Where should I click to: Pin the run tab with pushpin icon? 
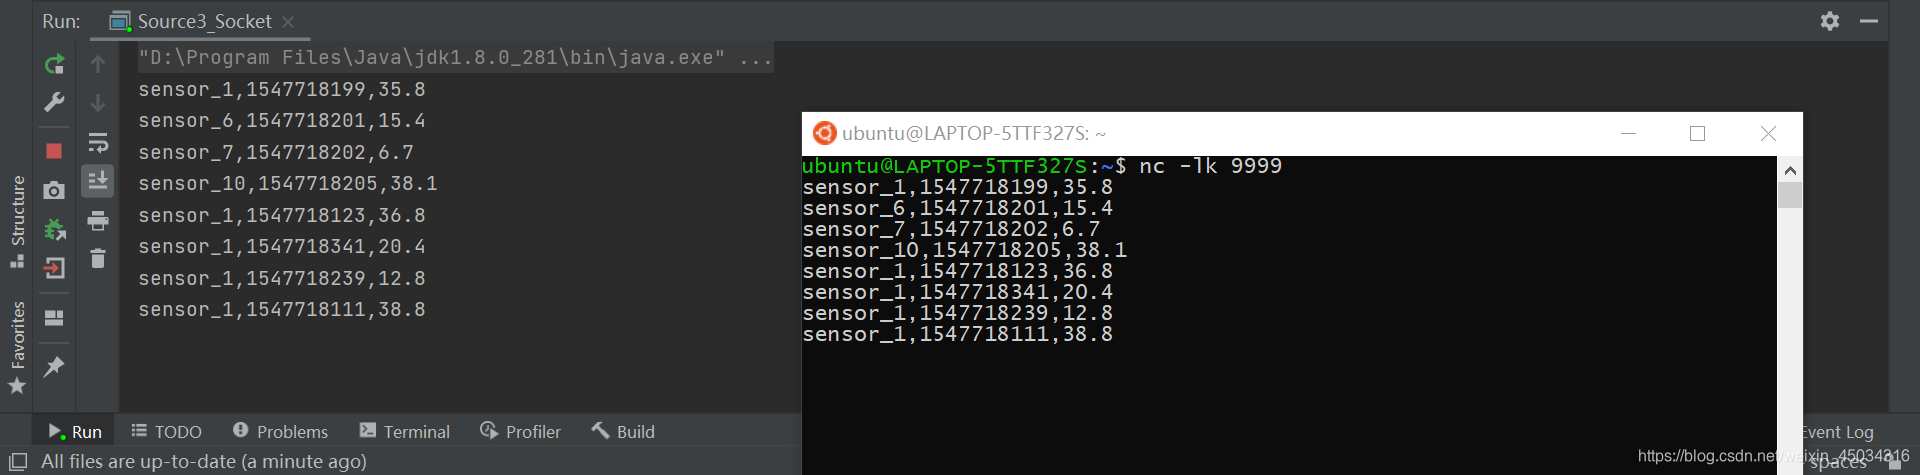[x=54, y=367]
